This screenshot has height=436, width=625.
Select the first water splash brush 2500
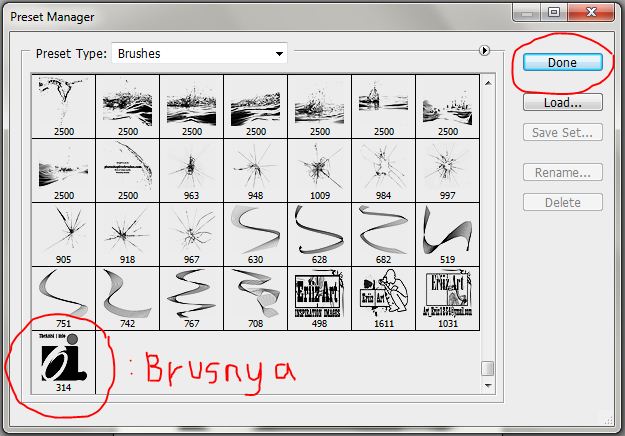[x=63, y=106]
